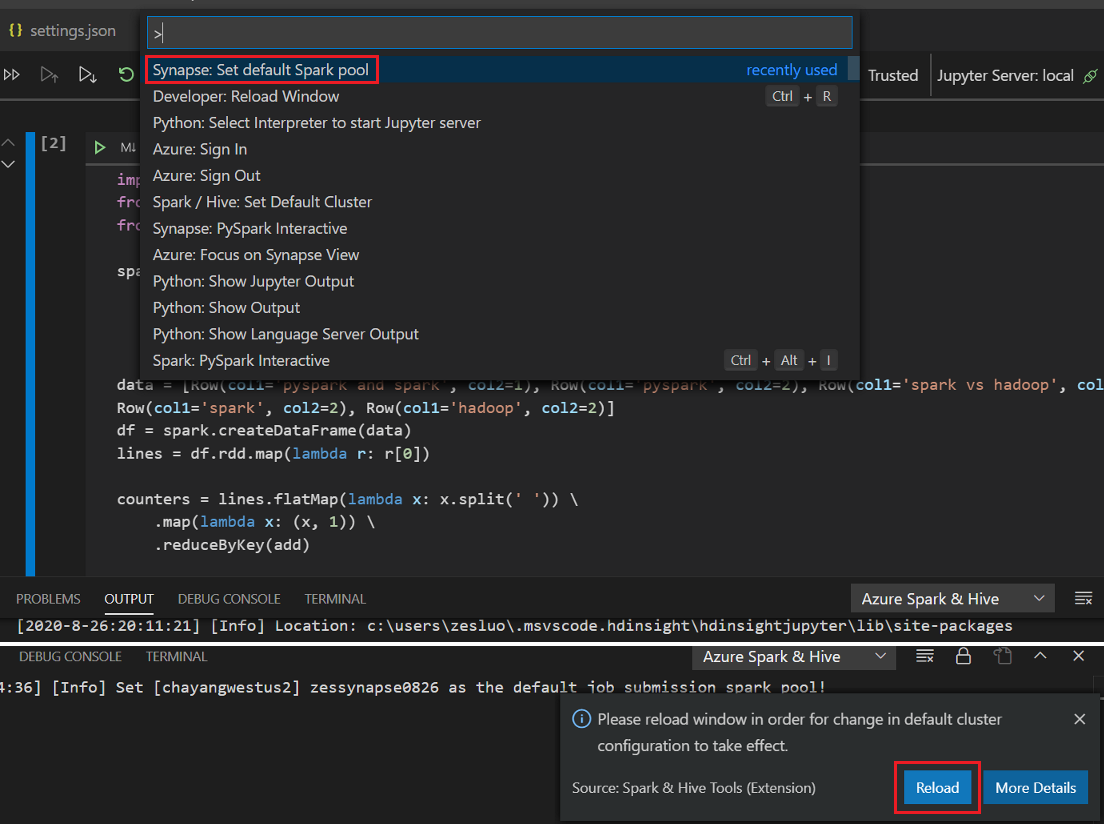Toggle the output scroll lock padlock
The height and width of the screenshot is (824, 1104).
click(963, 656)
